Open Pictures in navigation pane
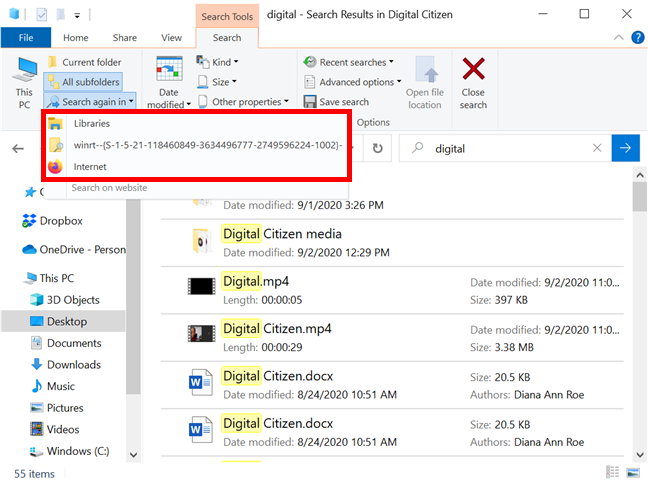Image resolution: width=648 pixels, height=484 pixels. 57,408
